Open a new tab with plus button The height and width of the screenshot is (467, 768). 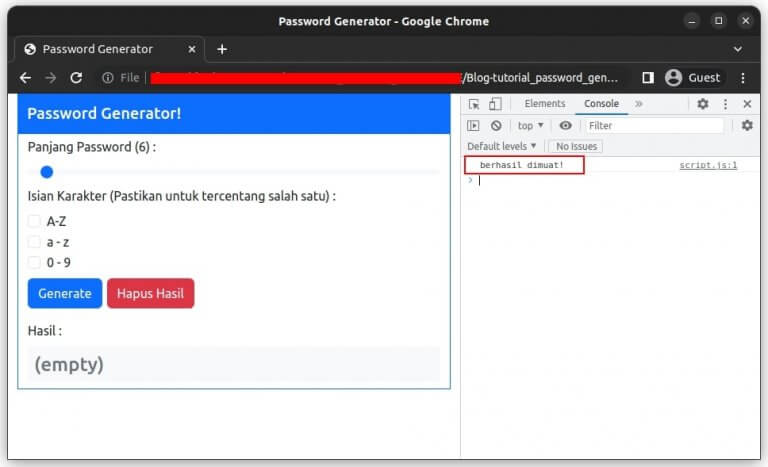pos(222,49)
